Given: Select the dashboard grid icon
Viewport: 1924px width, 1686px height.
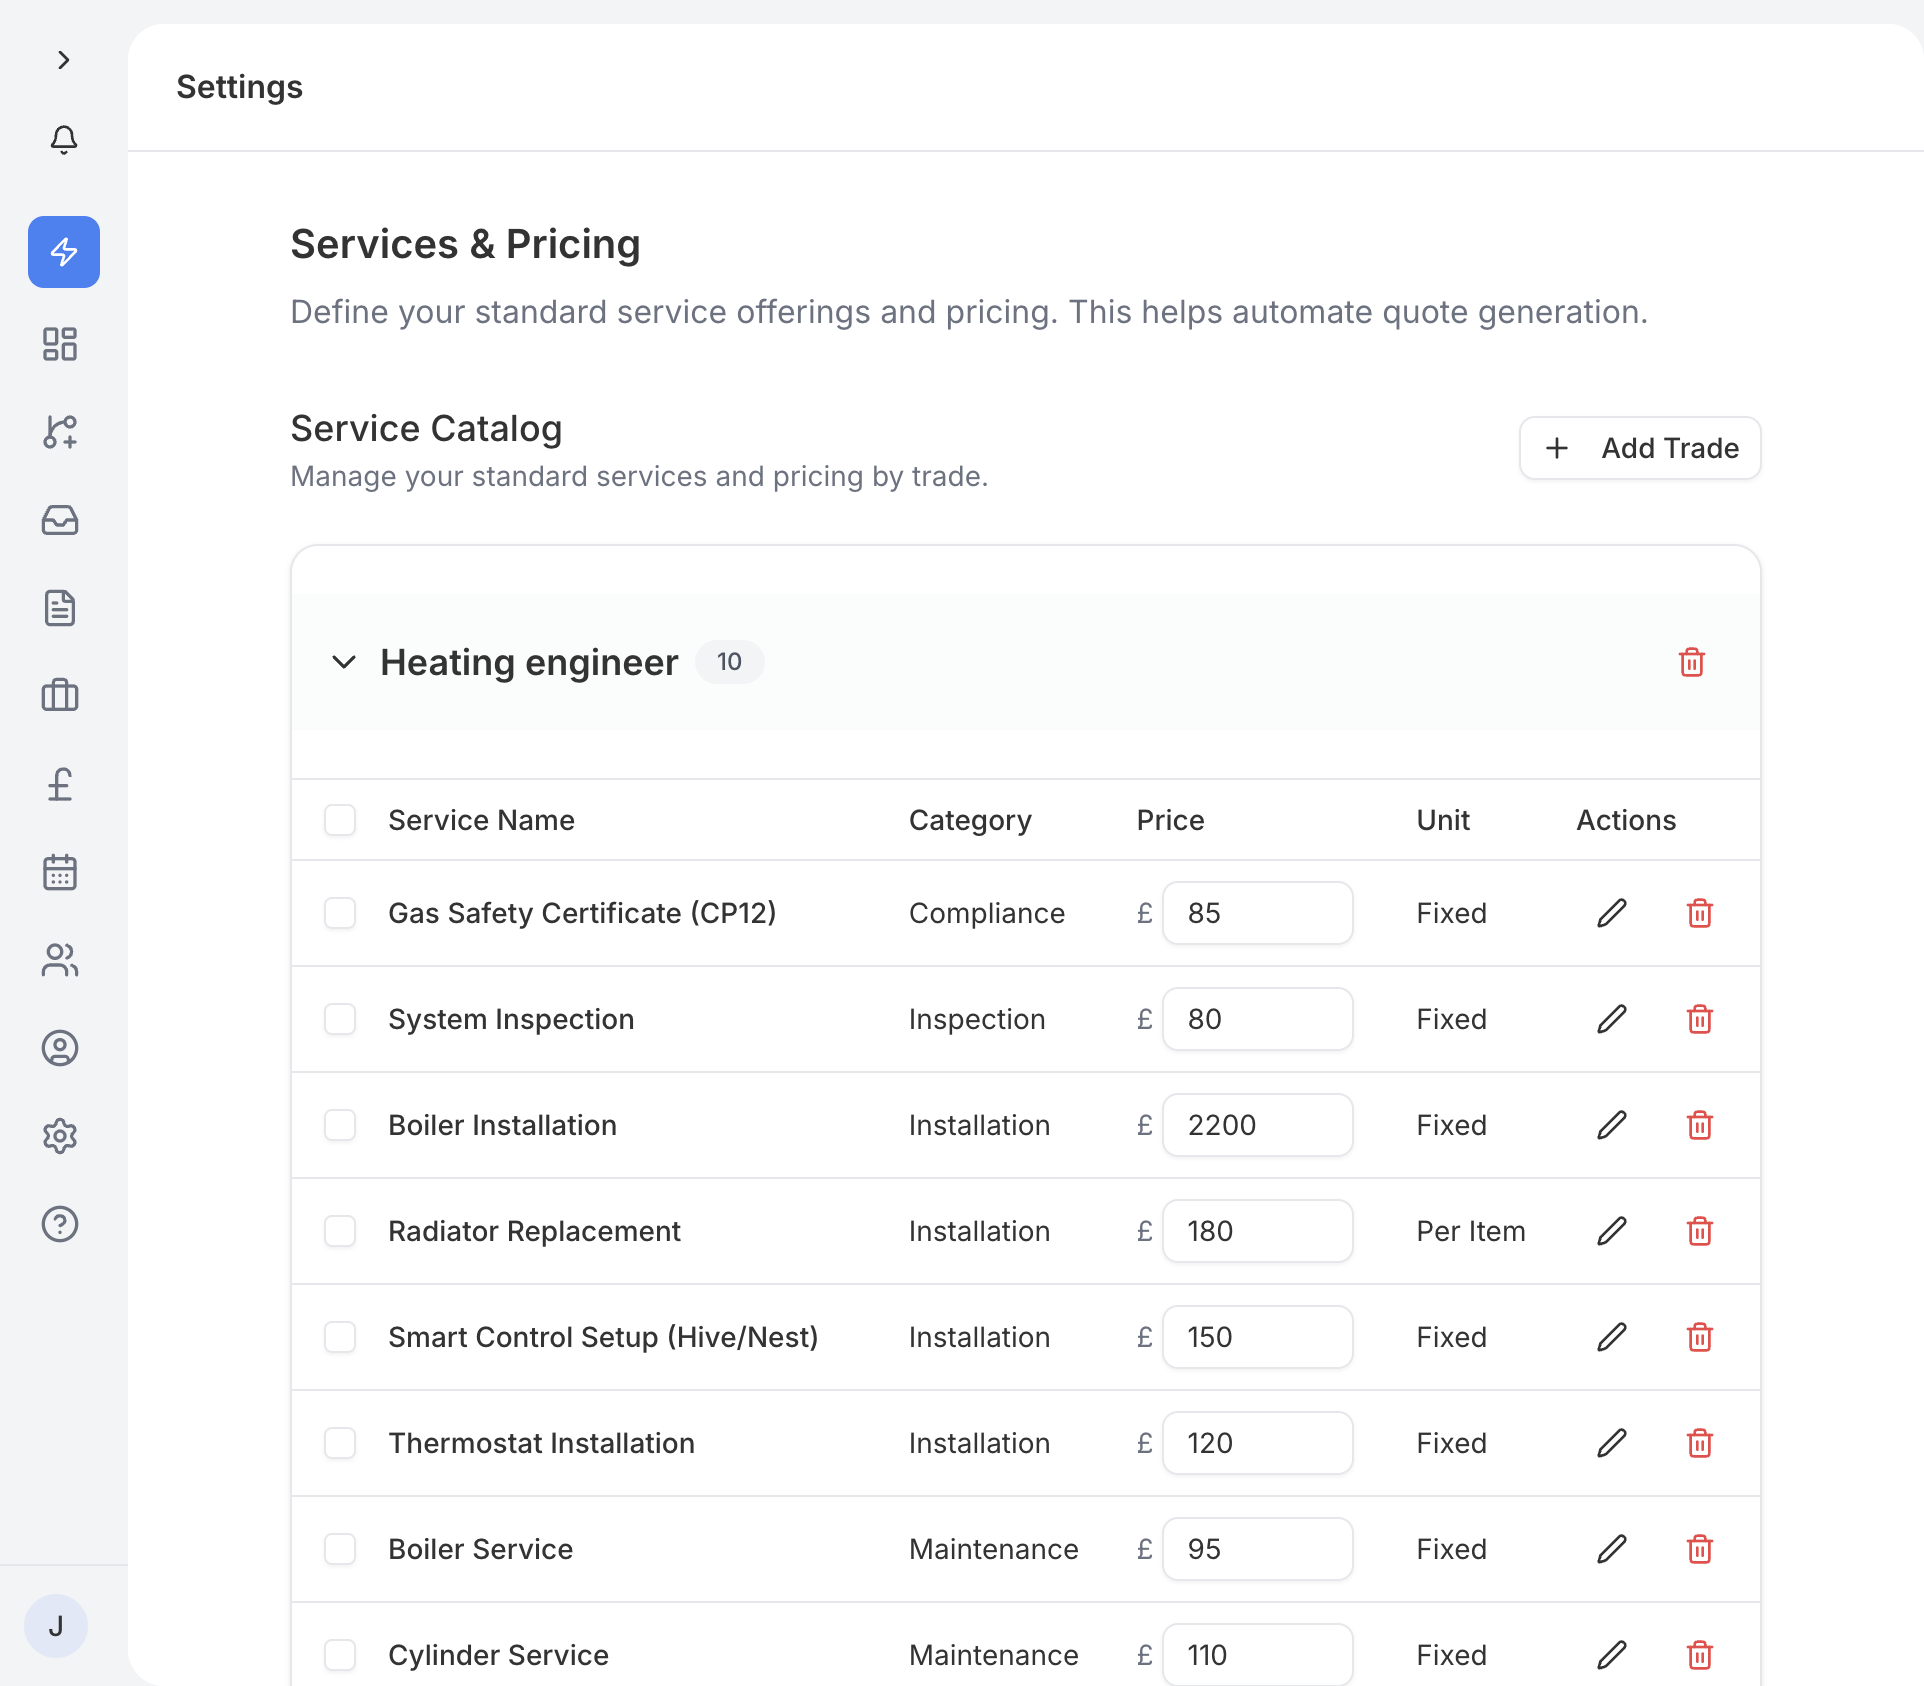Looking at the screenshot, I should click(59, 344).
